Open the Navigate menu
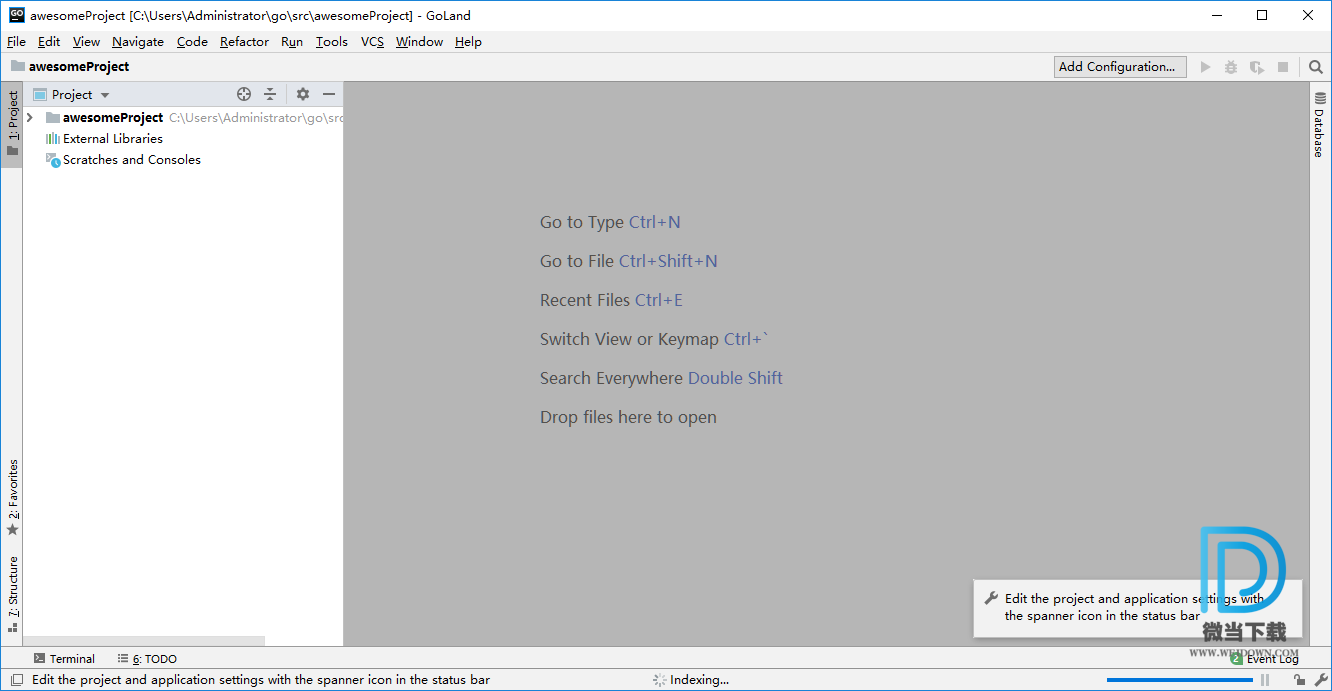This screenshot has width=1332, height=691. 138,41
